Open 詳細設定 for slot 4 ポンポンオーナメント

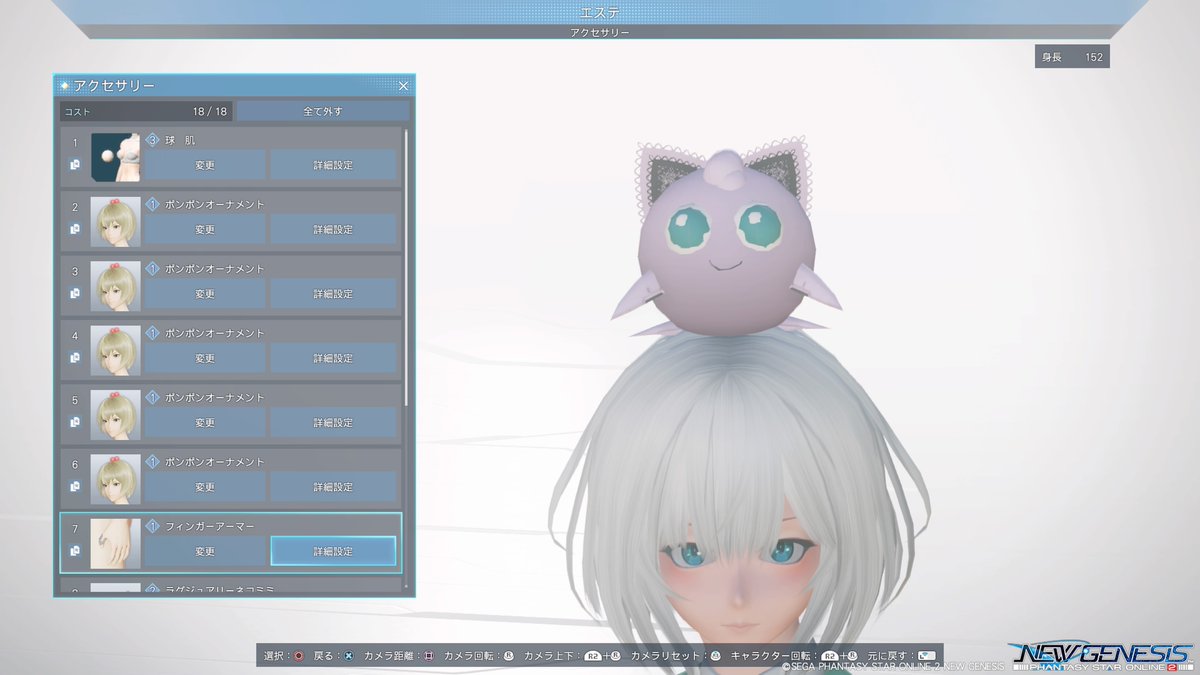tap(333, 358)
